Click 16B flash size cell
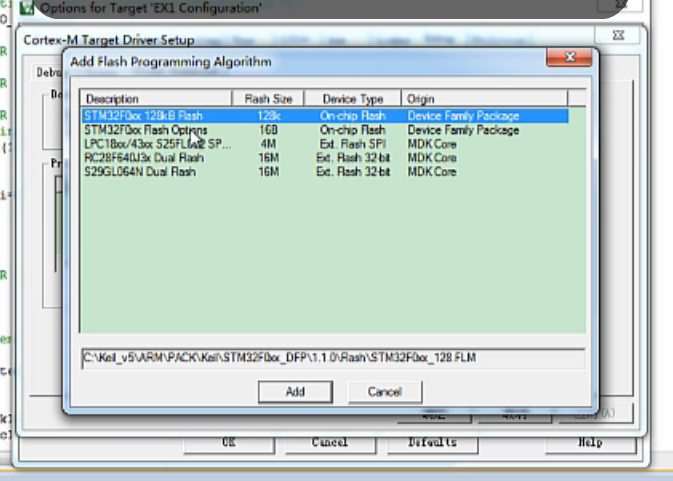 [268, 130]
